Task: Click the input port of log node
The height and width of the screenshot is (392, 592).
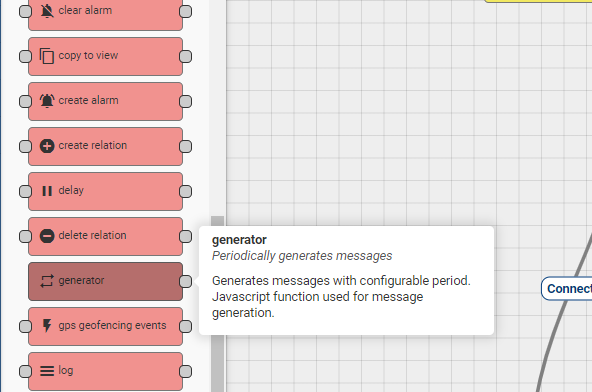Action: [x=25, y=371]
